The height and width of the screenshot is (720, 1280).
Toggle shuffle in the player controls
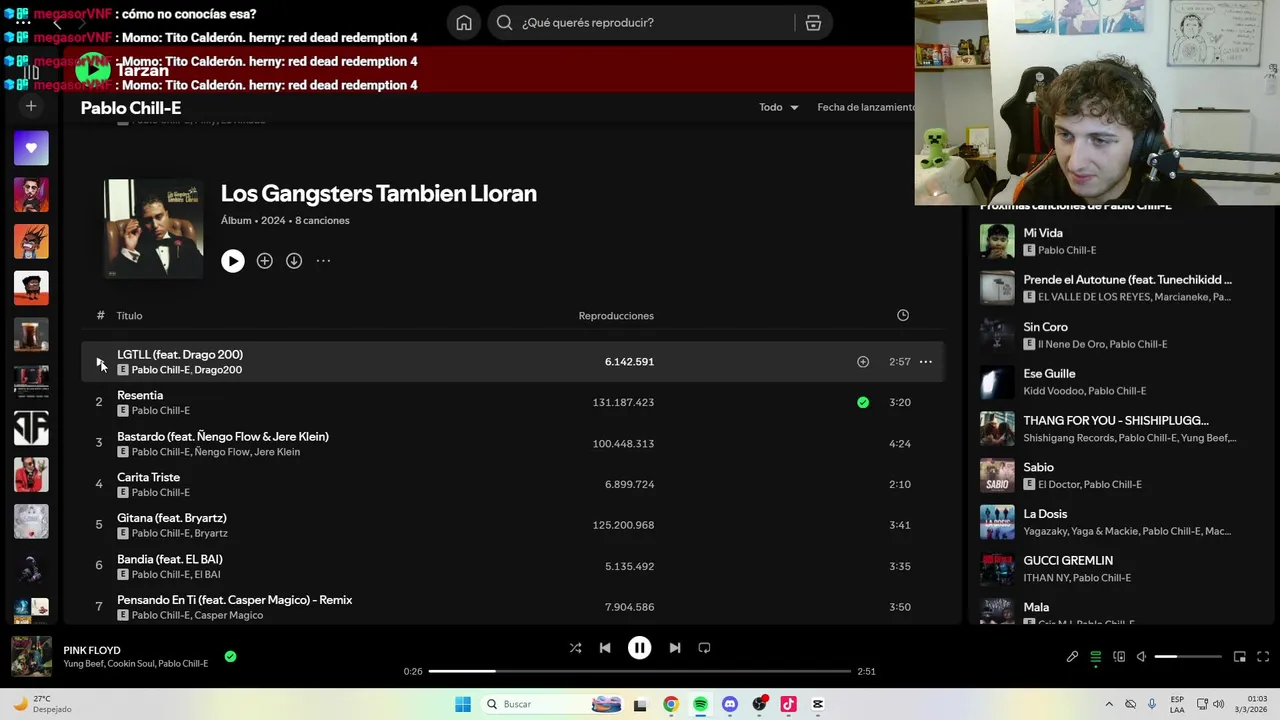(x=575, y=648)
